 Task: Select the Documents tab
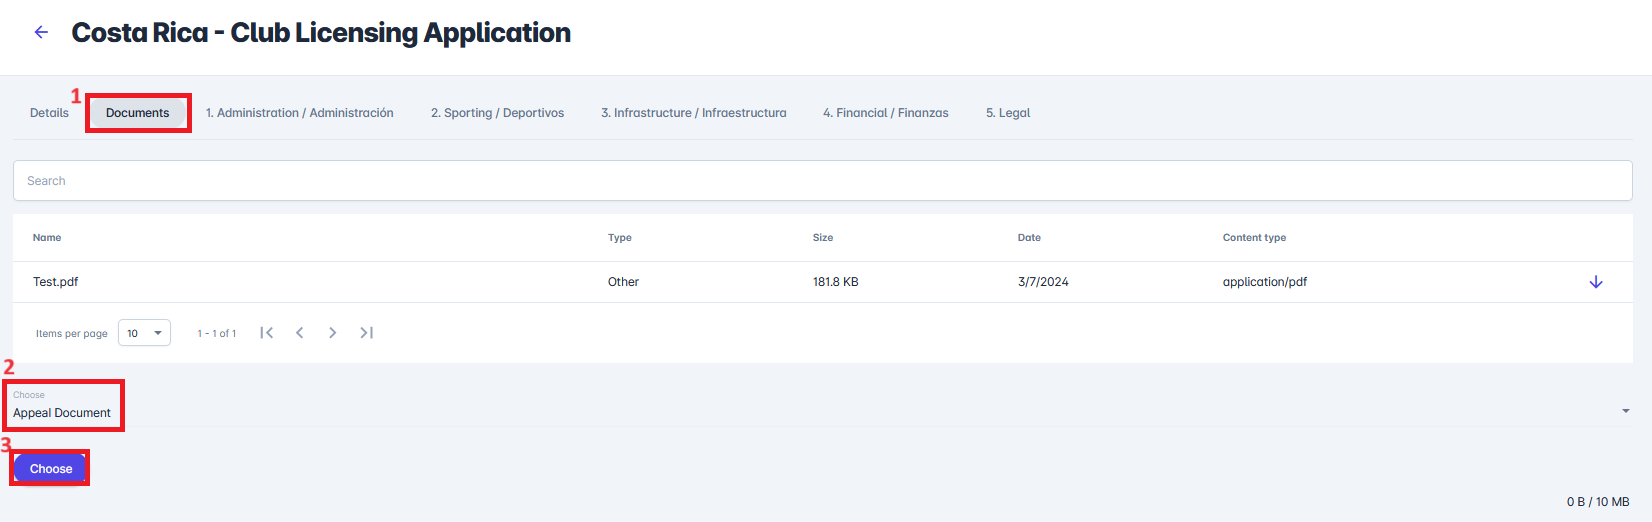[138, 113]
